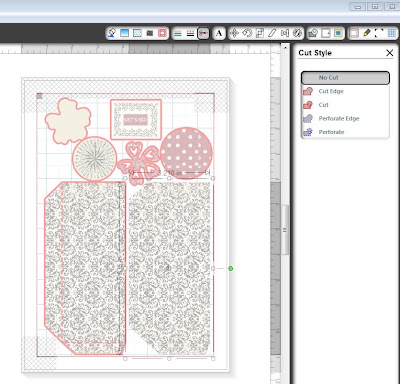Open the Trace window icon
The image size is (400, 384).
click(338, 33)
